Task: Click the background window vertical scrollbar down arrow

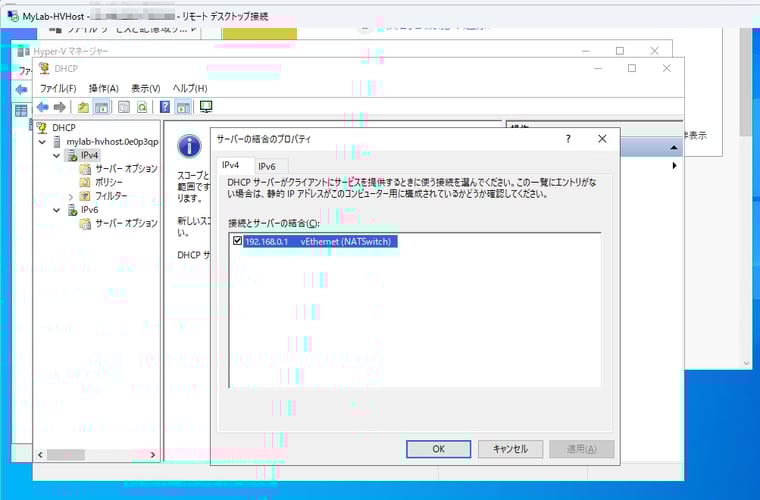Action: click(x=746, y=363)
